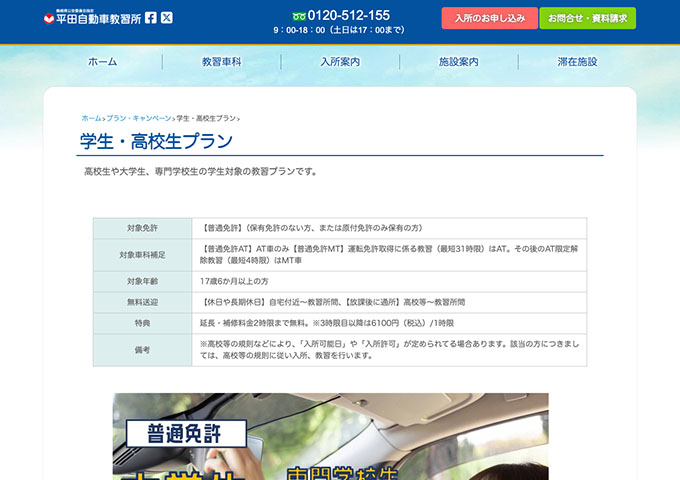Screen dimensions: 680x480
Task: Click the 備考 table header cell
Action: [143, 350]
